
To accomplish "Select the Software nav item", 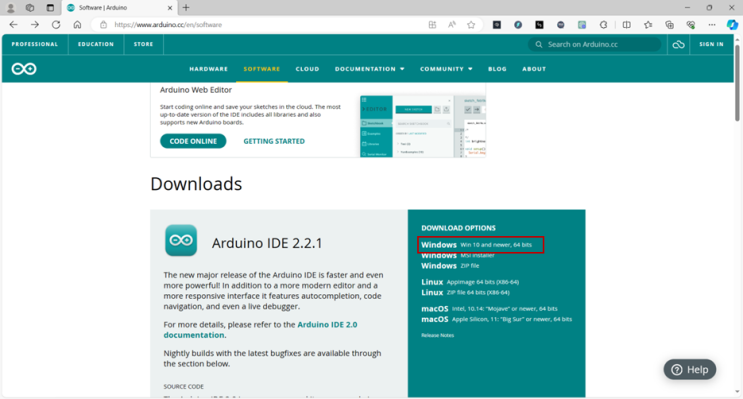I will pyautogui.click(x=262, y=69).
